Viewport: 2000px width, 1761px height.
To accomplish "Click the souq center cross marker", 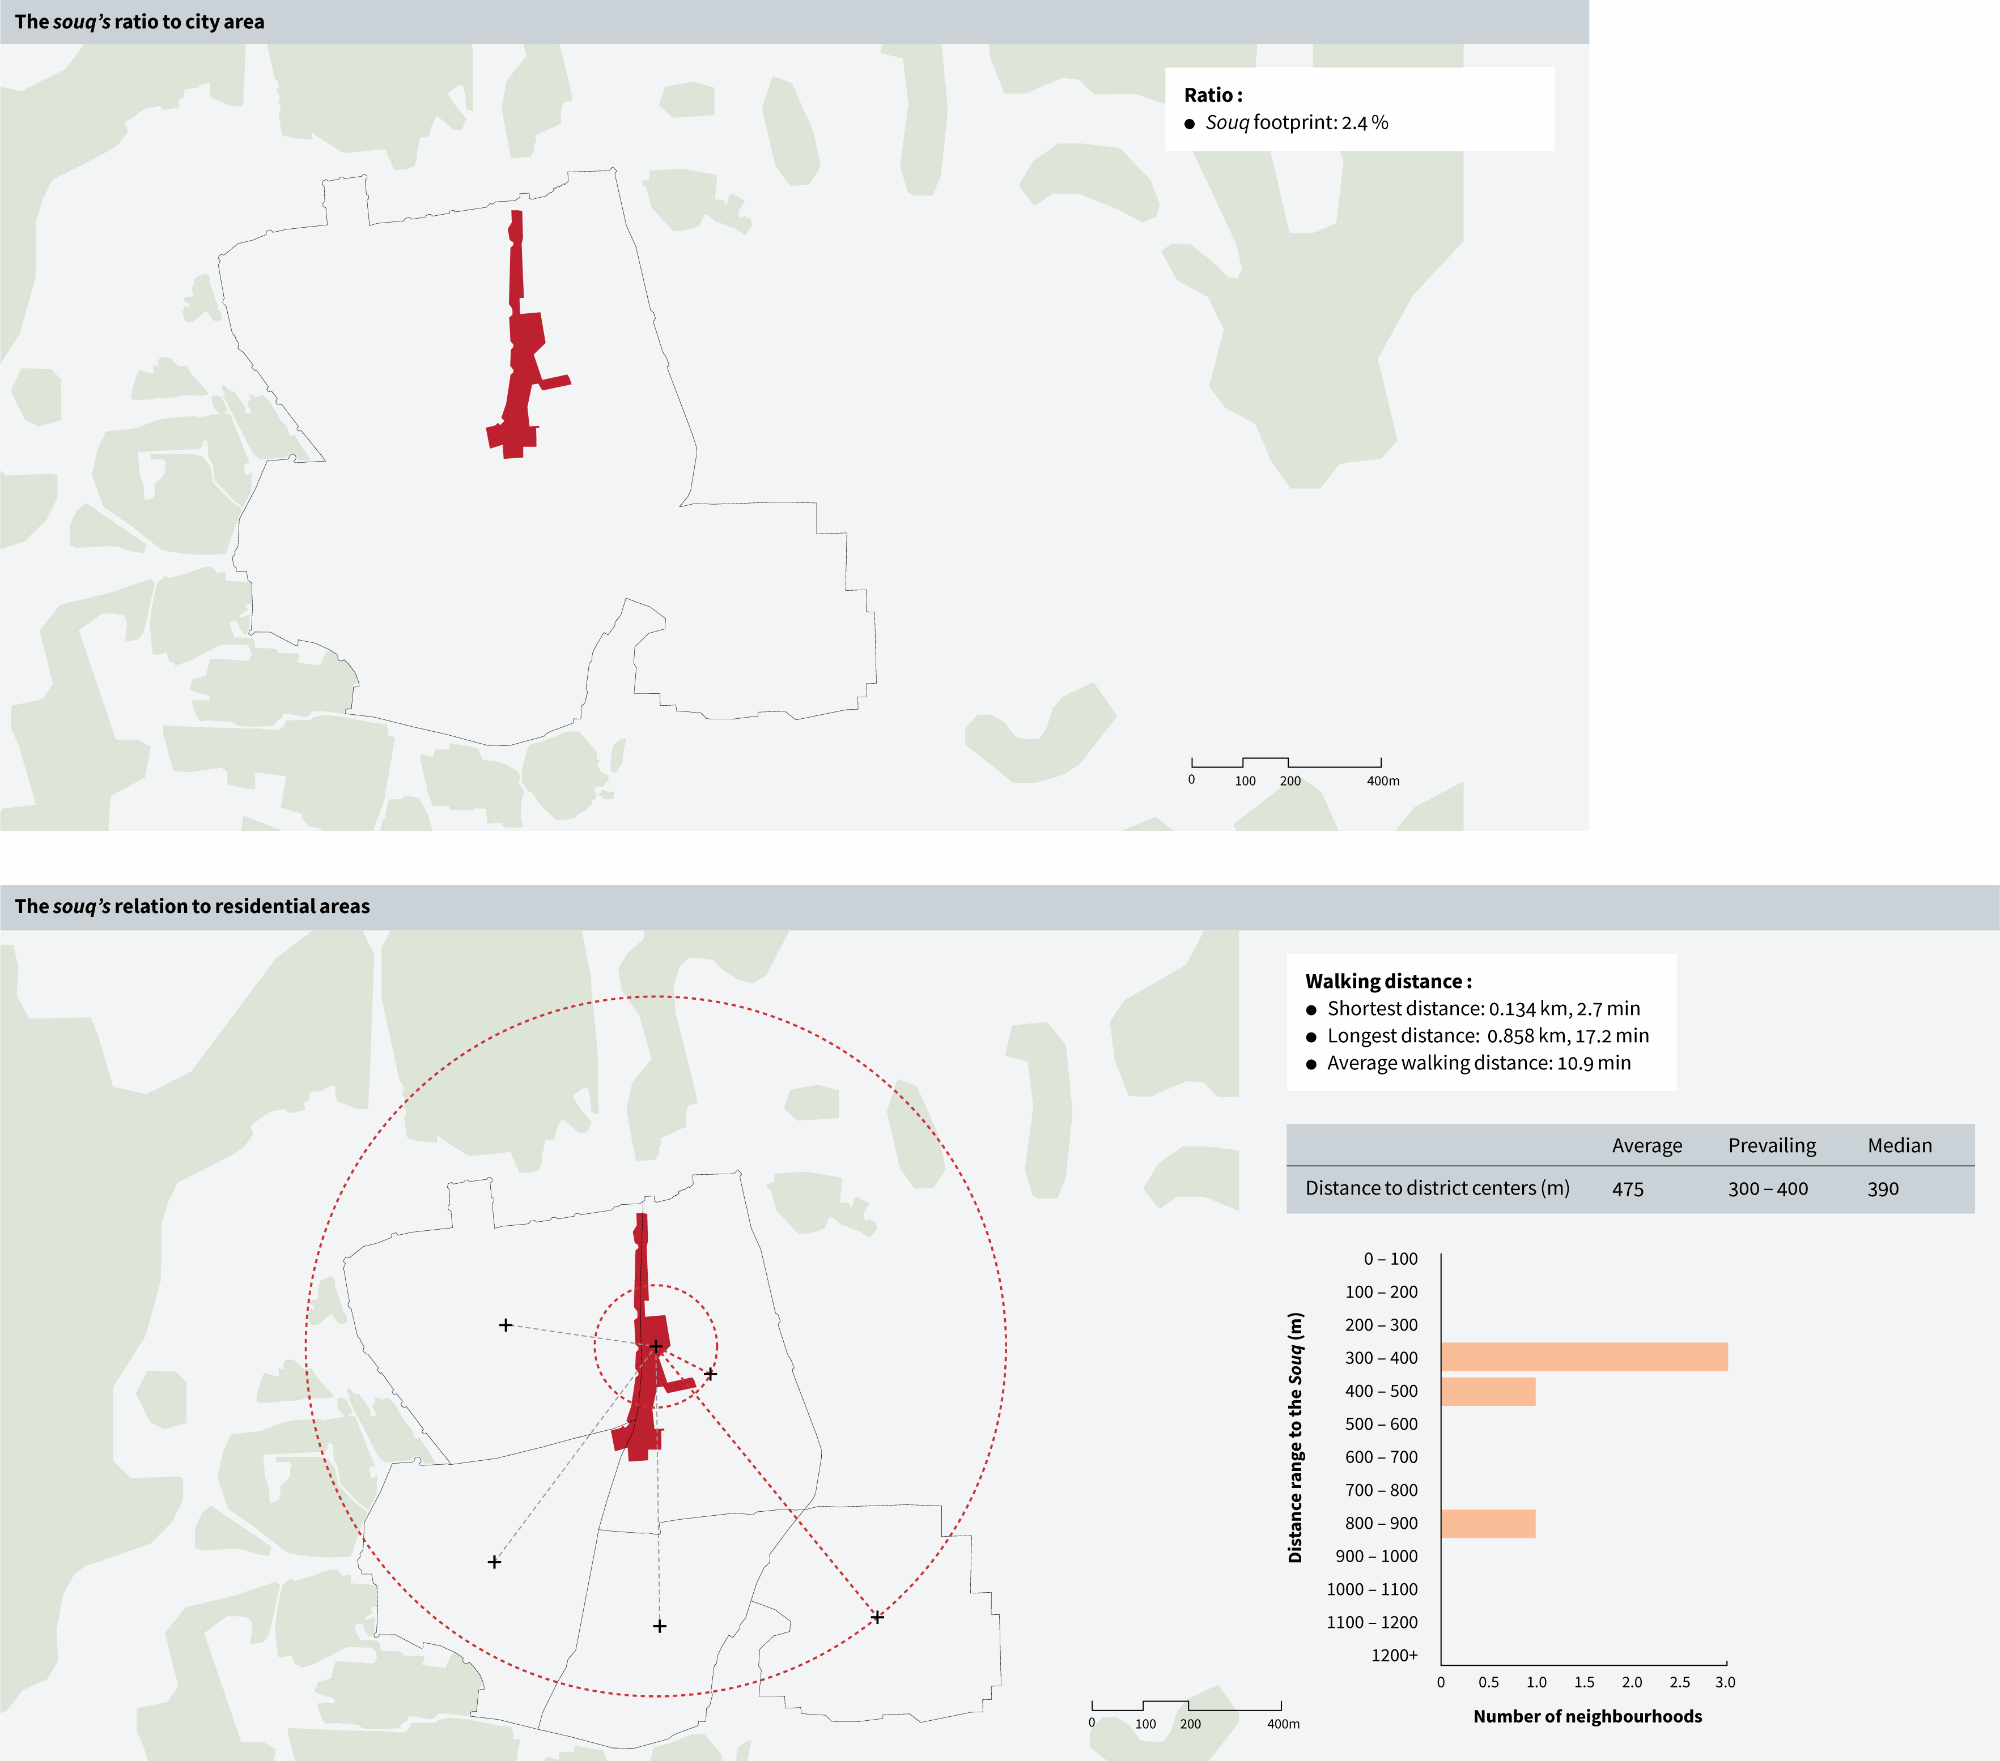I will (655, 1346).
